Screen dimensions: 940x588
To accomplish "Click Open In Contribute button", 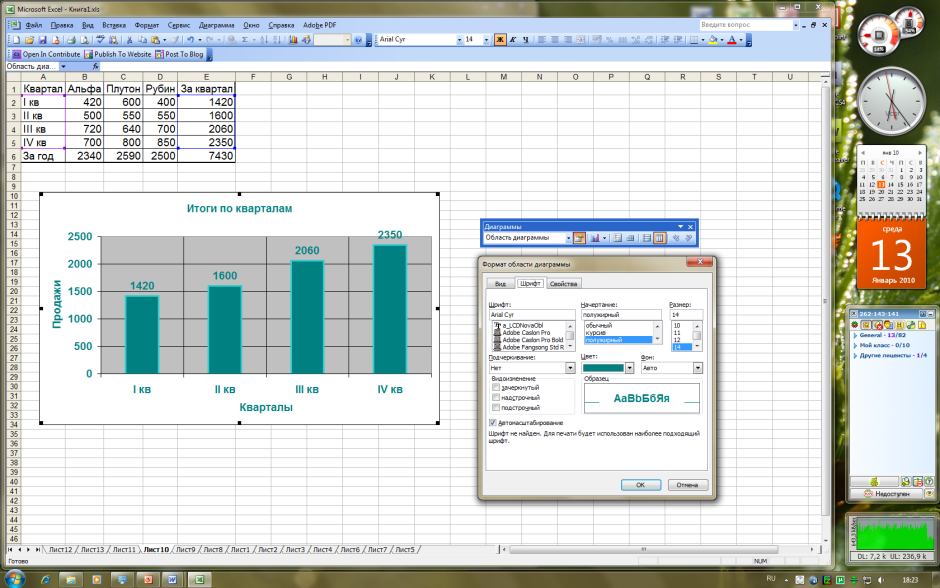I will pyautogui.click(x=47, y=54).
